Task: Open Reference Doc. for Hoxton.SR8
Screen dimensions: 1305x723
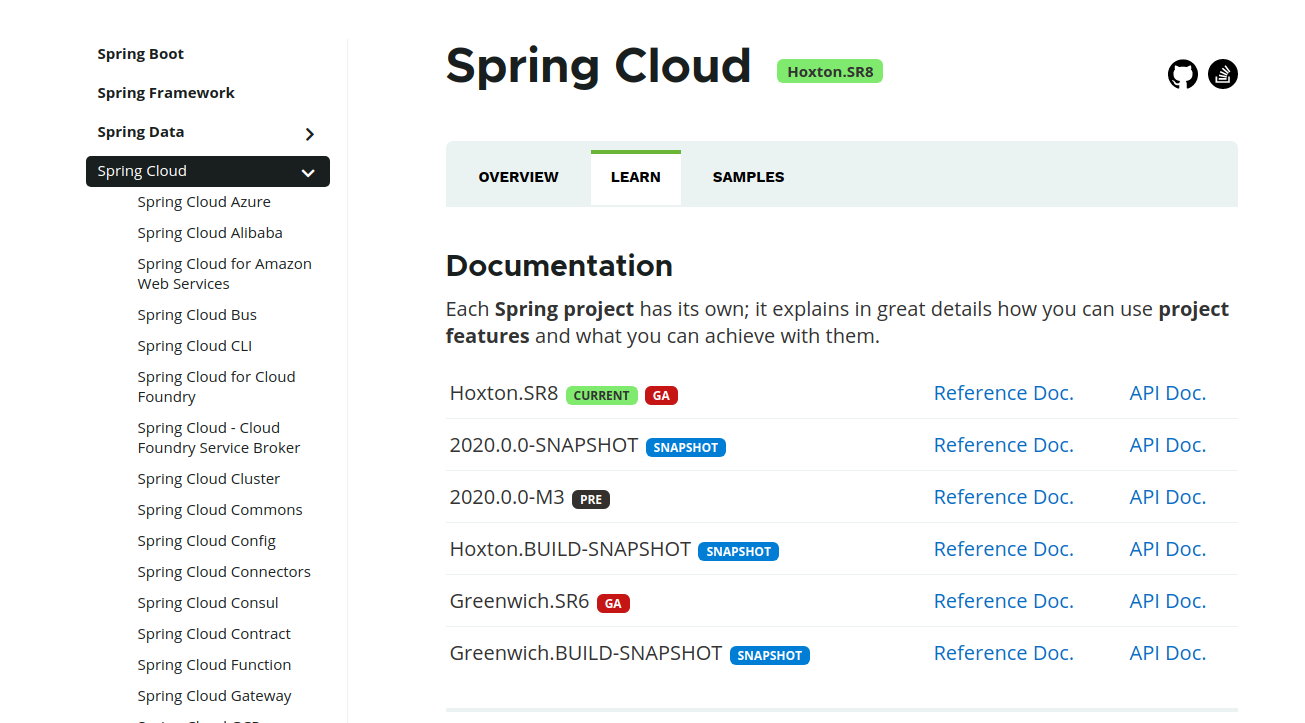Action: (x=1003, y=393)
